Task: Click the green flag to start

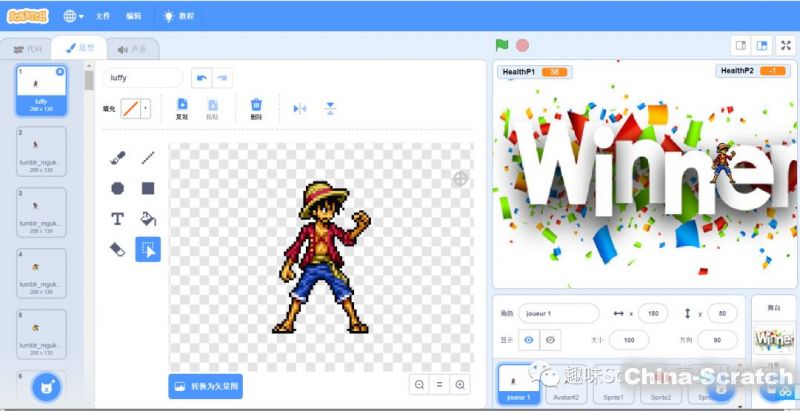Action: (x=502, y=45)
